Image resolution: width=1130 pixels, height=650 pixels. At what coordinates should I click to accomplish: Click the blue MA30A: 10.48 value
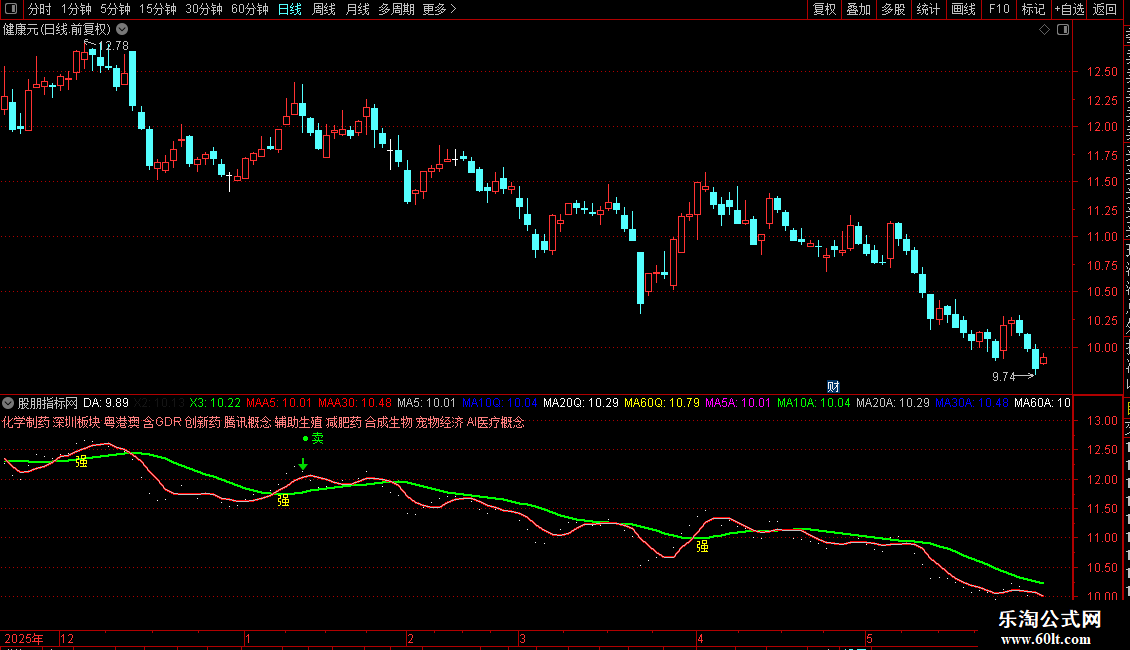[x=971, y=403]
